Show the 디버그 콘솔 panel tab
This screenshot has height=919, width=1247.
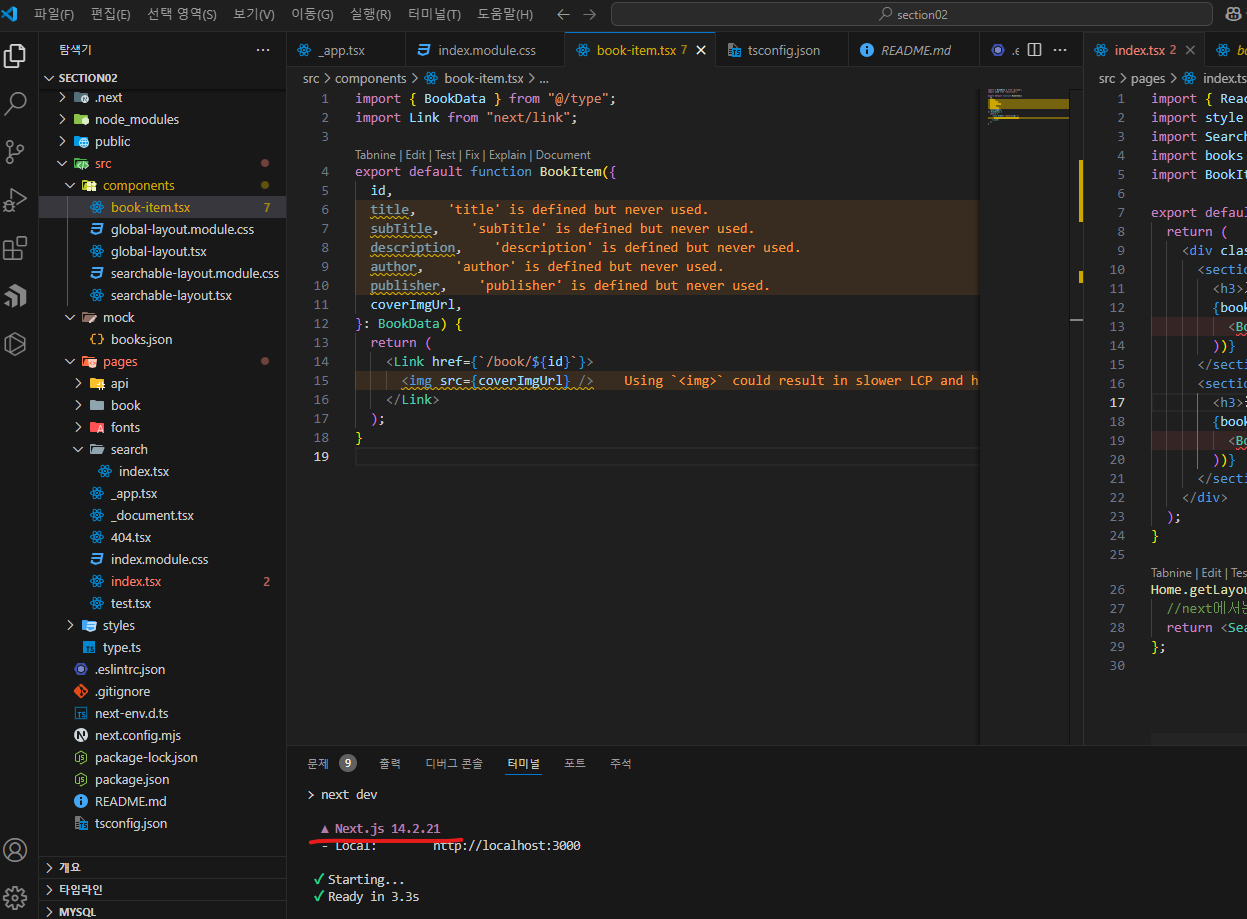[x=454, y=763]
